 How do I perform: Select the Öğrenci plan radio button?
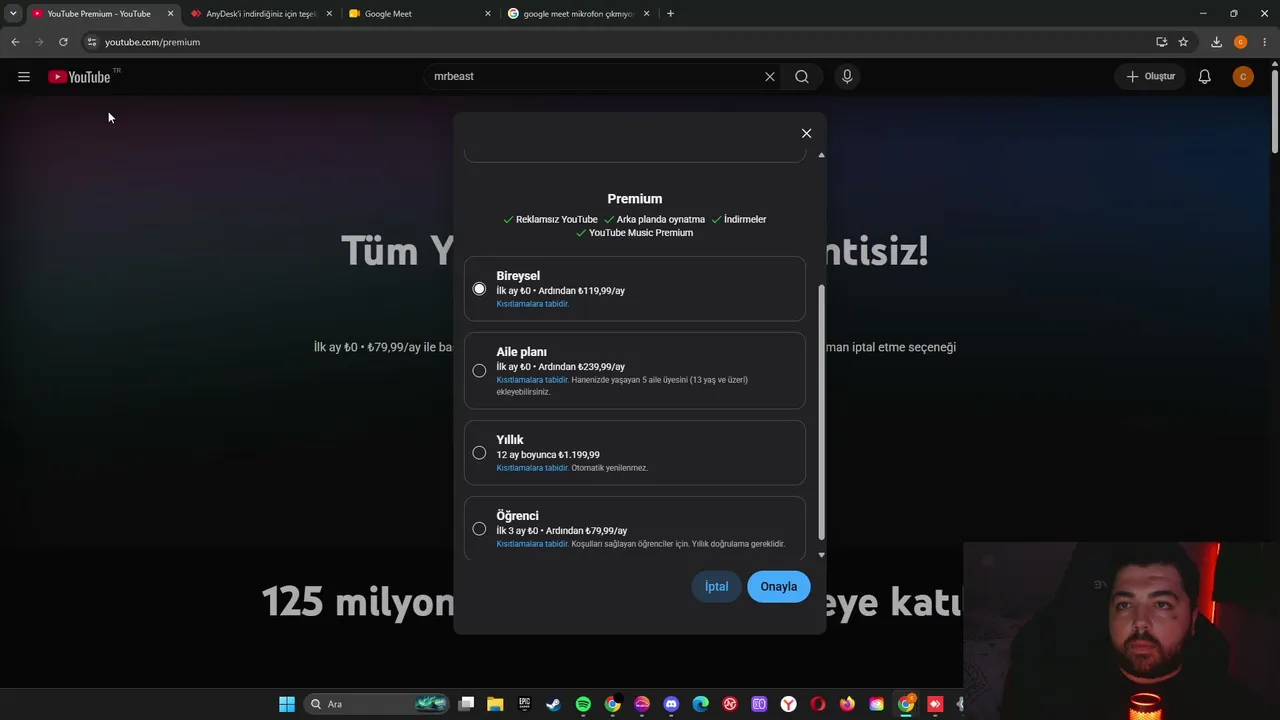[x=479, y=529]
